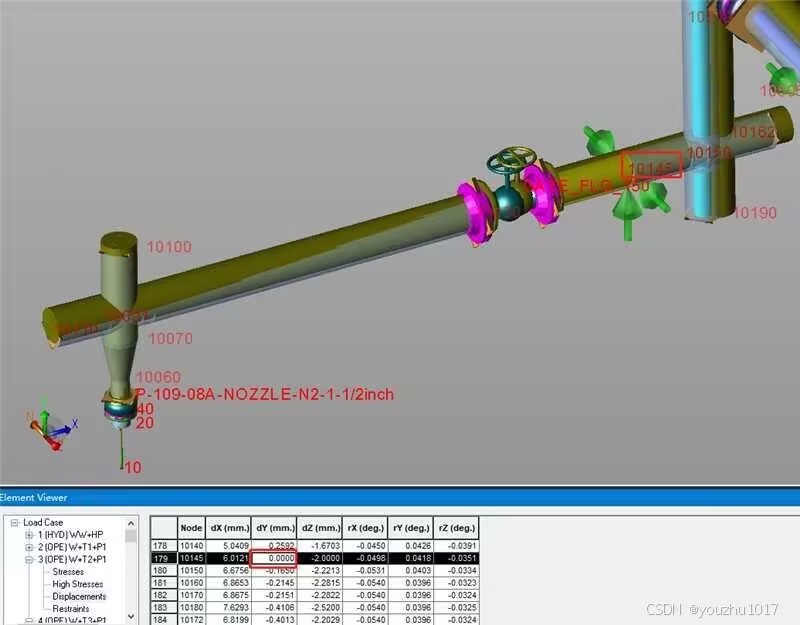The image size is (800, 625).
Task: Collapse the Load Case root node
Action: pos(15,522)
